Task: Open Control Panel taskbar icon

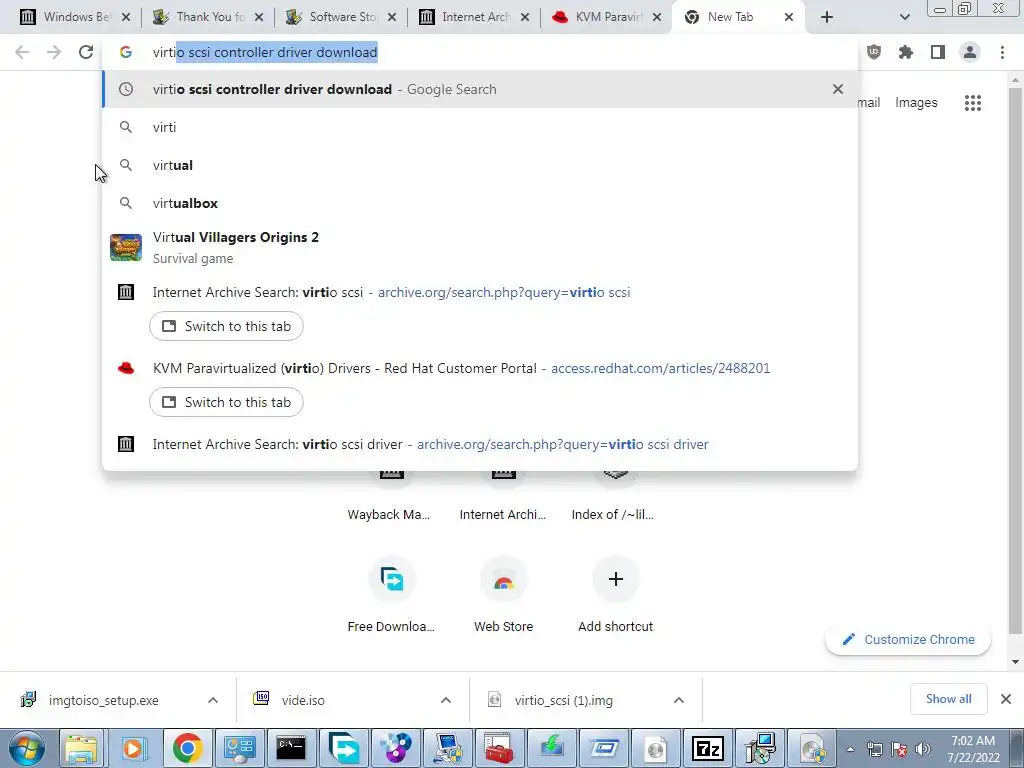Action: coord(239,748)
